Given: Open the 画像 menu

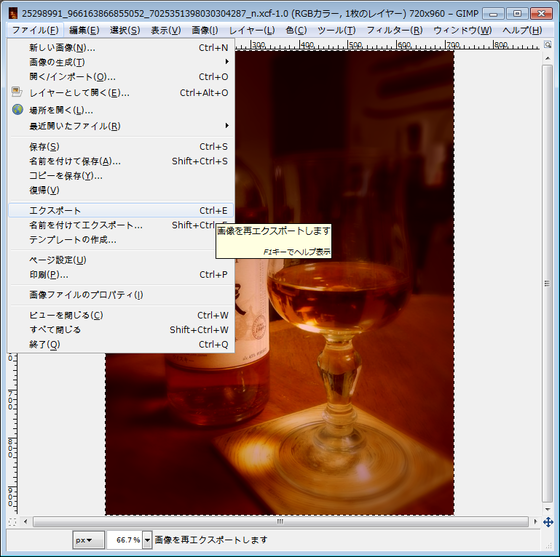Looking at the screenshot, I should 205,30.
